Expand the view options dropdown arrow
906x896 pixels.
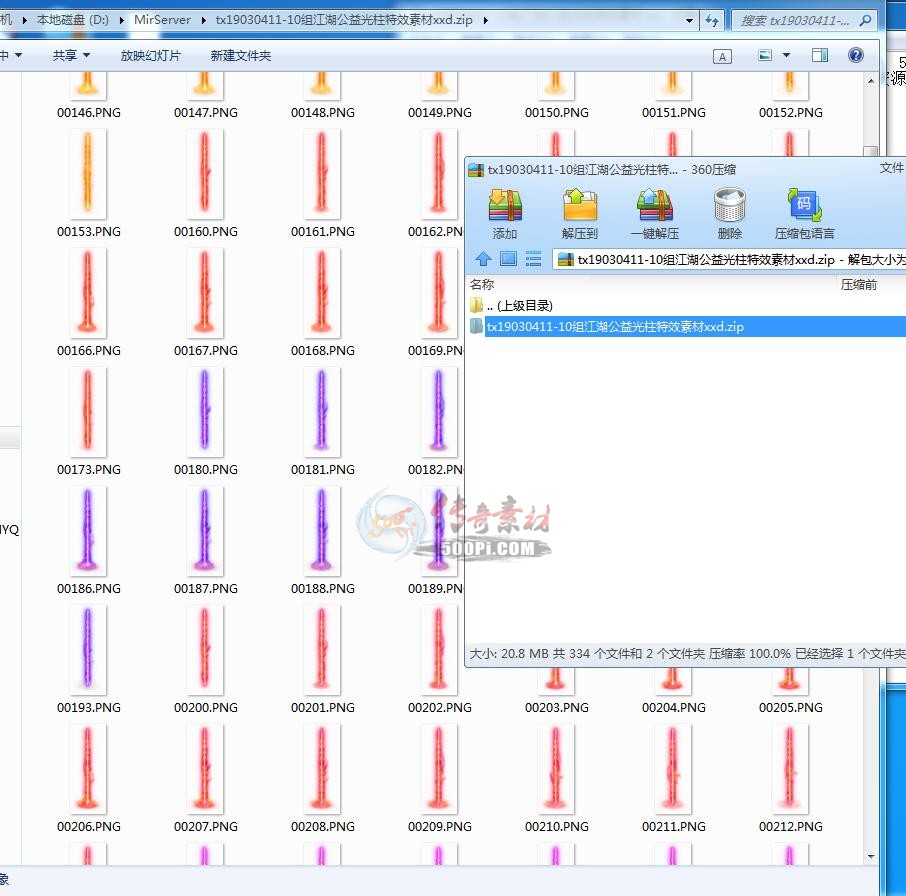[x=786, y=55]
